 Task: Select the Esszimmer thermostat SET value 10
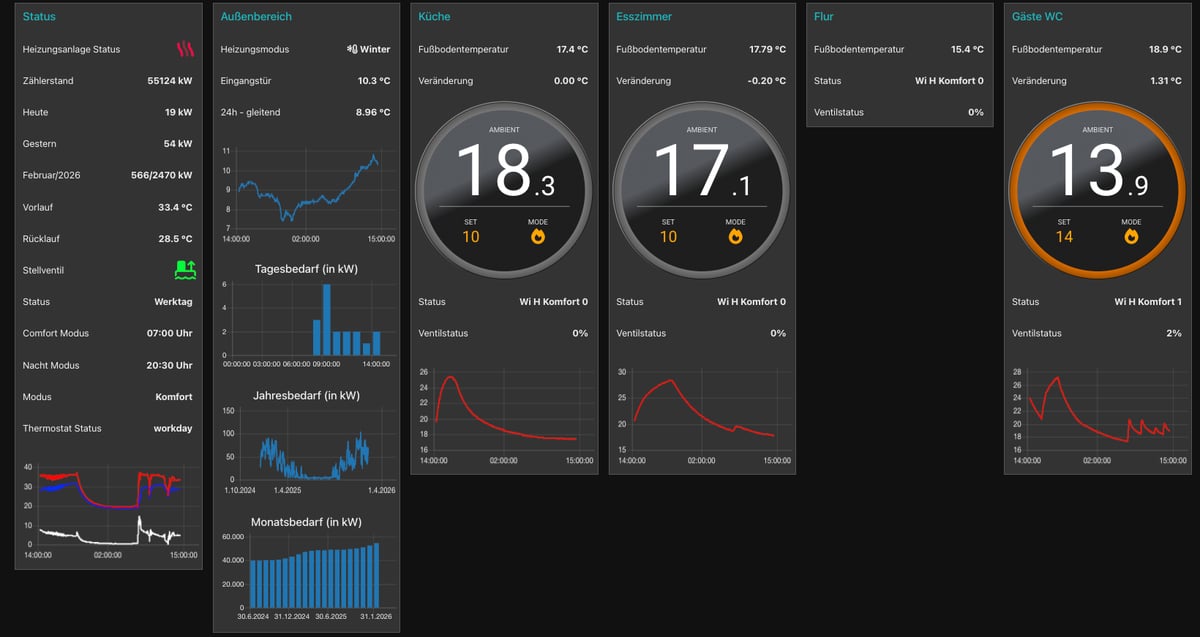click(x=668, y=237)
